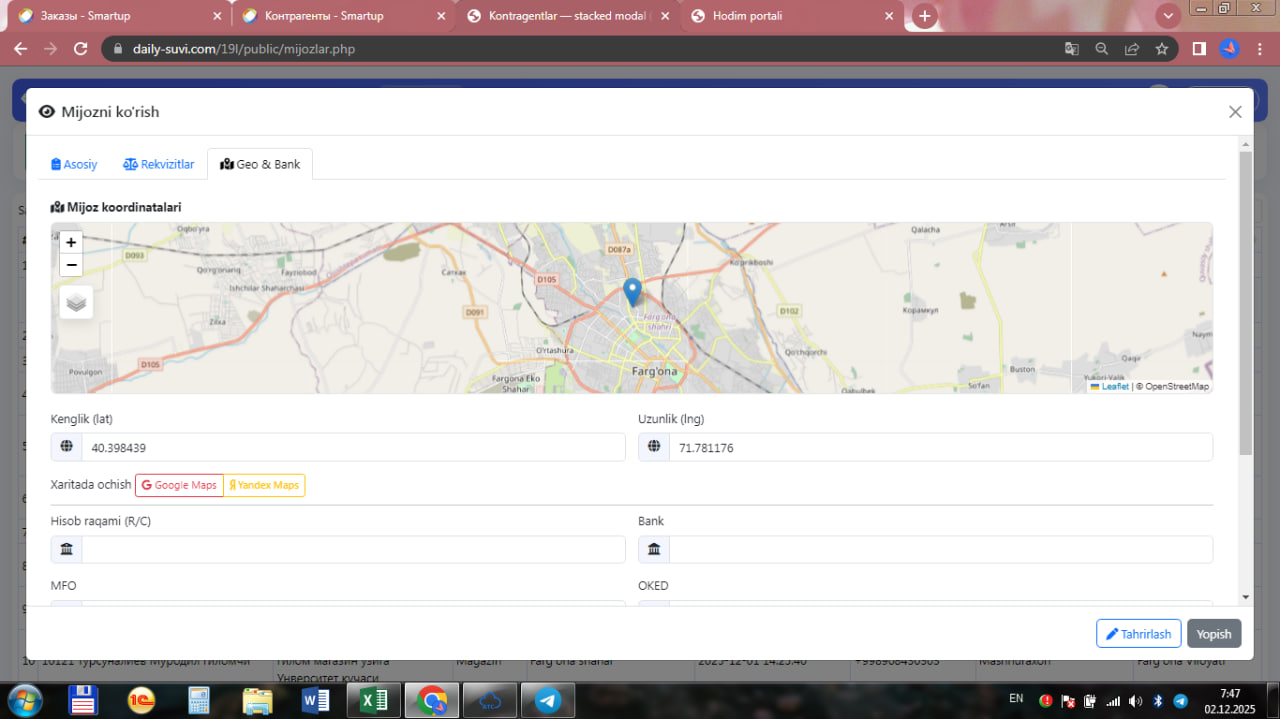Open location in Yandex Maps

click(x=264, y=485)
